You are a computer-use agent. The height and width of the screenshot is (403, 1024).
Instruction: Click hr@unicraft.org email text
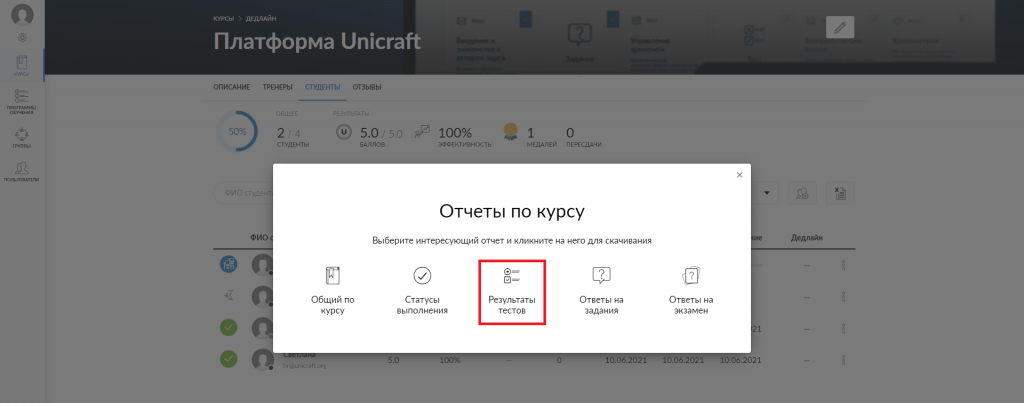coord(304,366)
